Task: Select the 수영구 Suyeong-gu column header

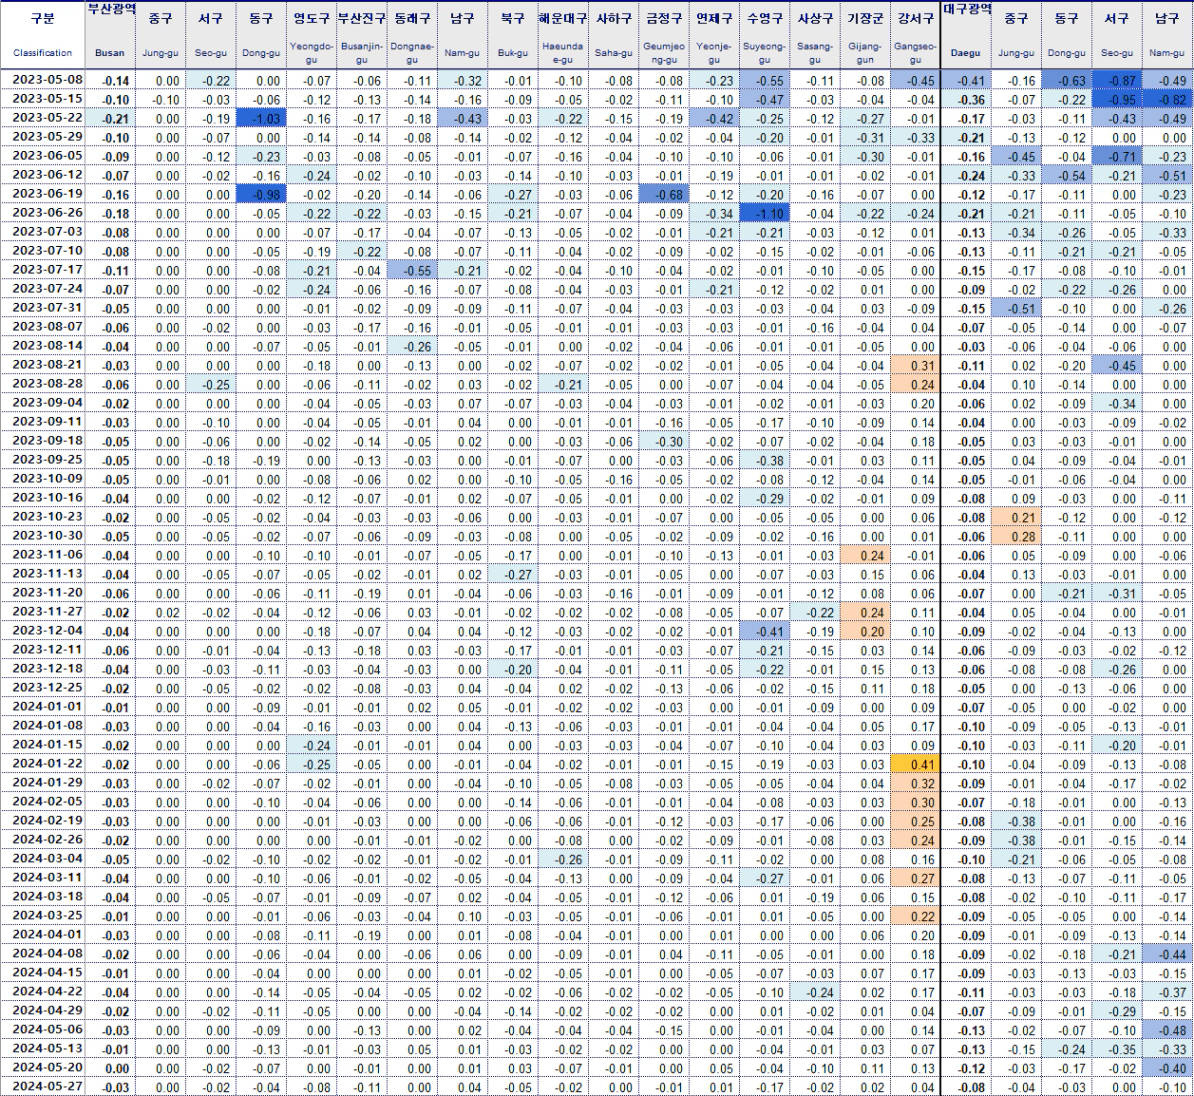Action: click(x=764, y=35)
